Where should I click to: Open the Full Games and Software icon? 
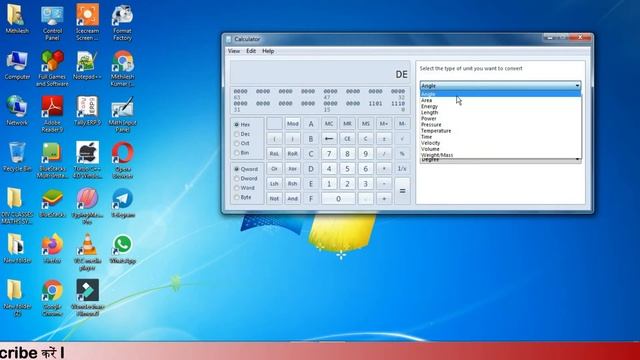(52, 68)
